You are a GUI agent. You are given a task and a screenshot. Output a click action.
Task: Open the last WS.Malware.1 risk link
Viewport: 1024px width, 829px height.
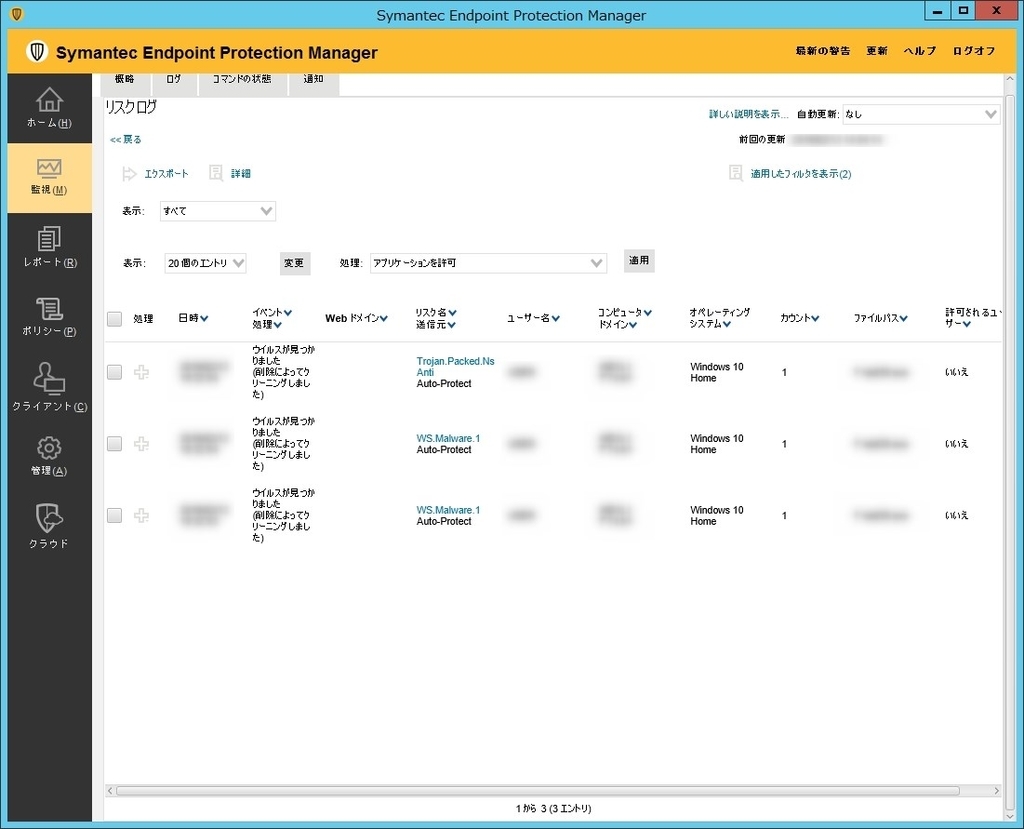(448, 510)
